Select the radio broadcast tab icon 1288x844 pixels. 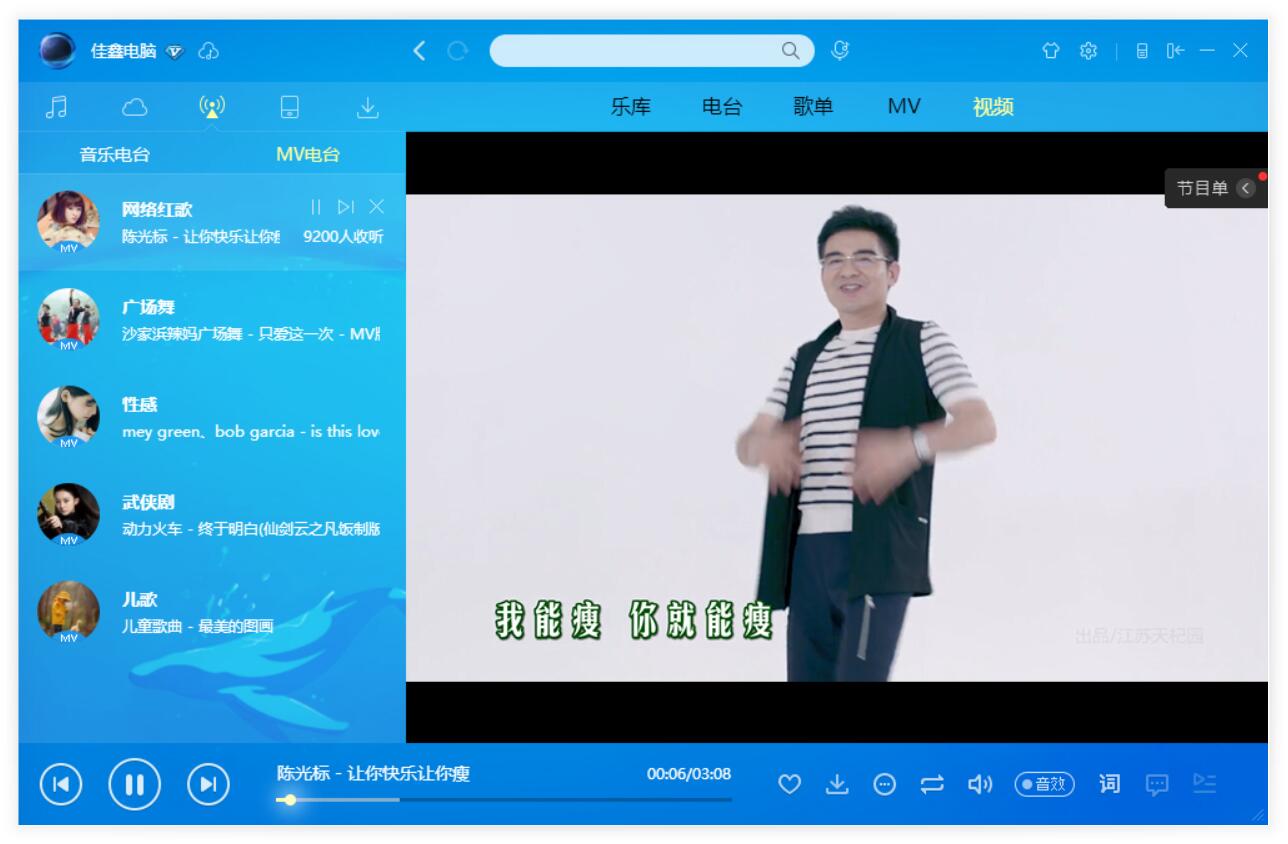click(211, 107)
